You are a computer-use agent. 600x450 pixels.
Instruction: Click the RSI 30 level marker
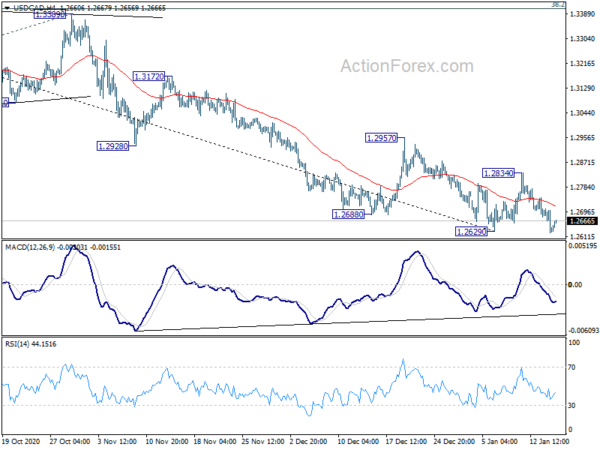(572, 405)
